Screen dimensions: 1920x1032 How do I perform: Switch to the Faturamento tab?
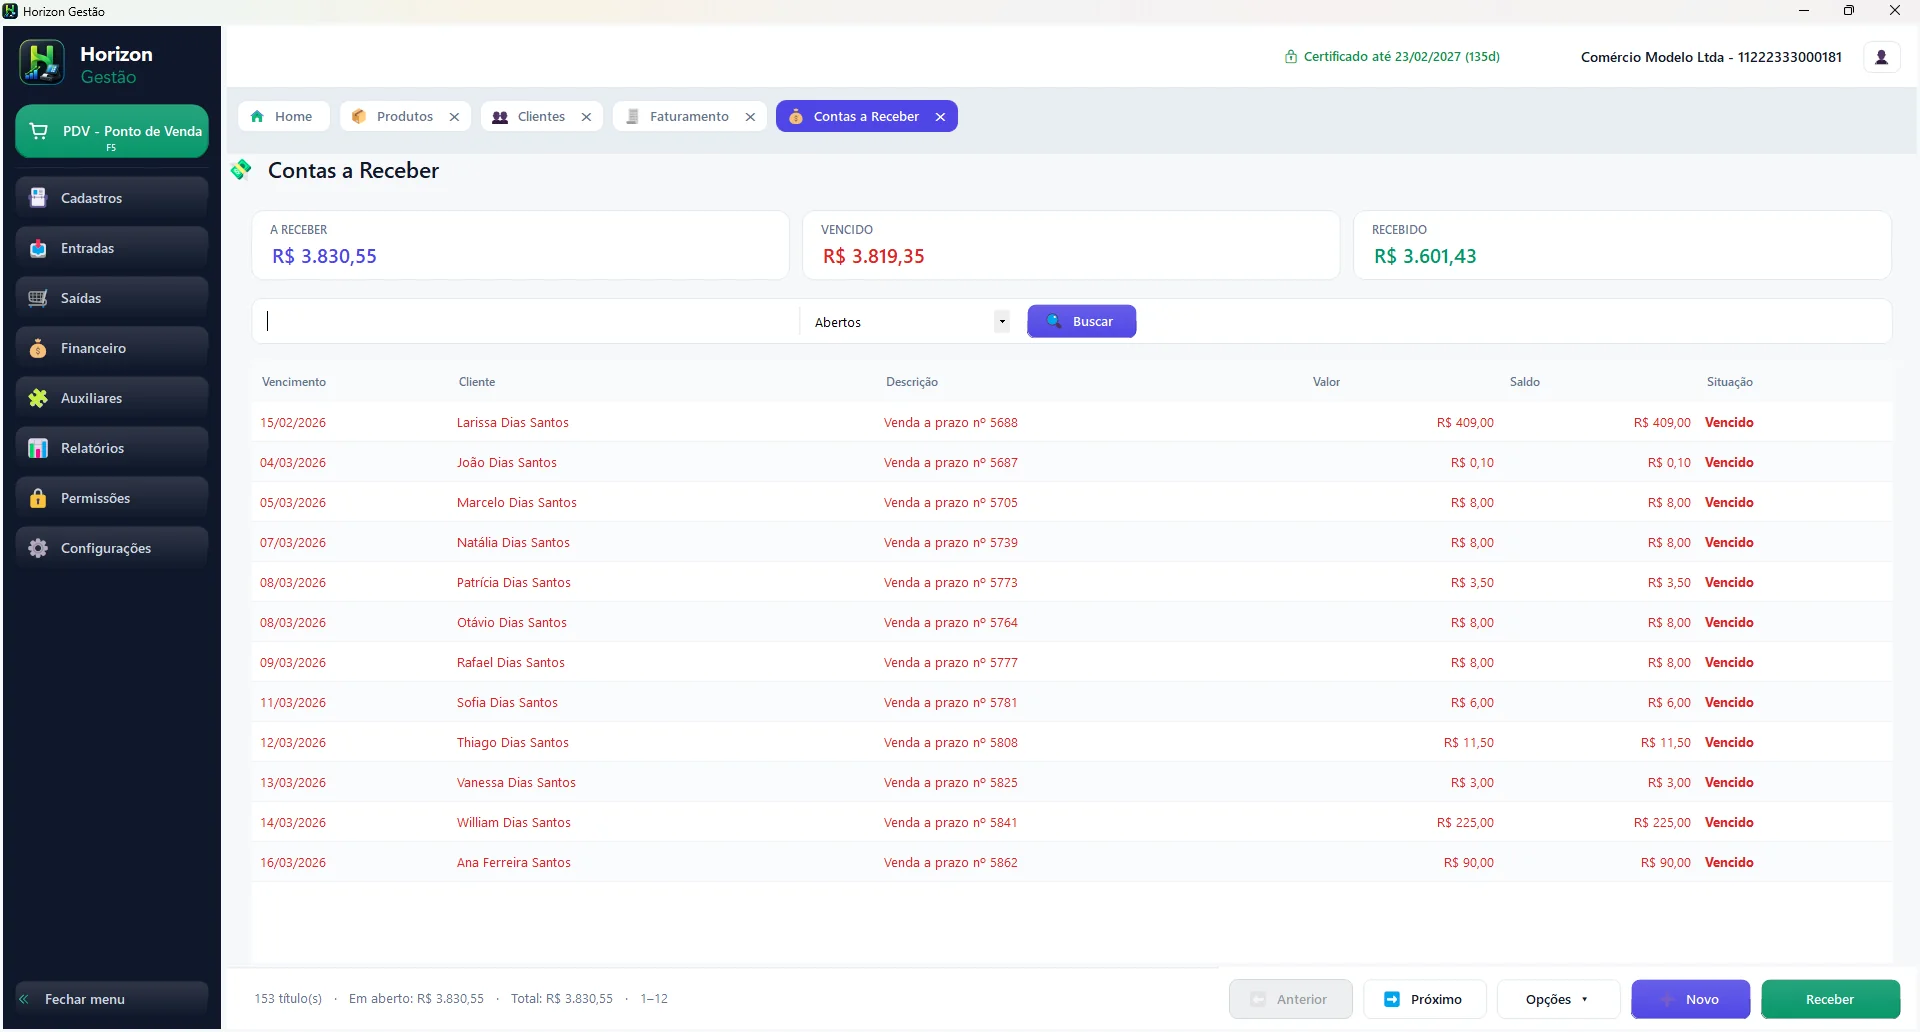tap(689, 117)
